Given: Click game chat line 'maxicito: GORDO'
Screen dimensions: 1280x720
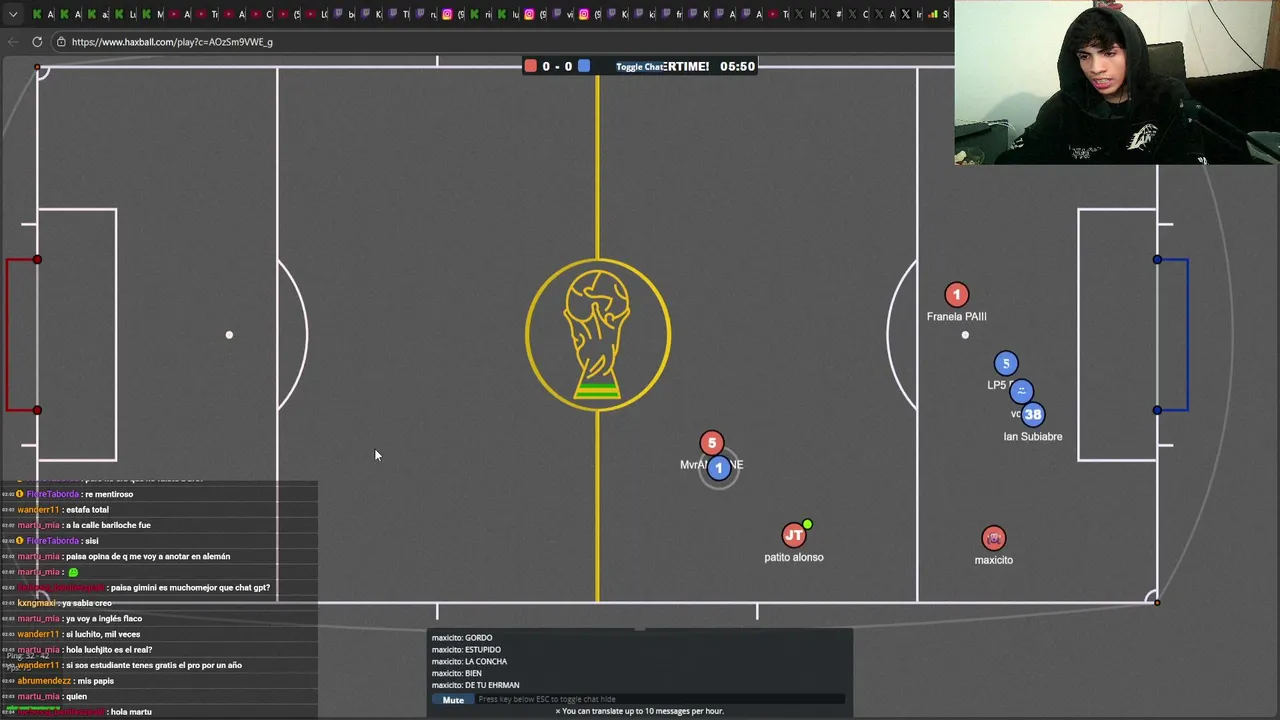Looking at the screenshot, I should [x=462, y=637].
